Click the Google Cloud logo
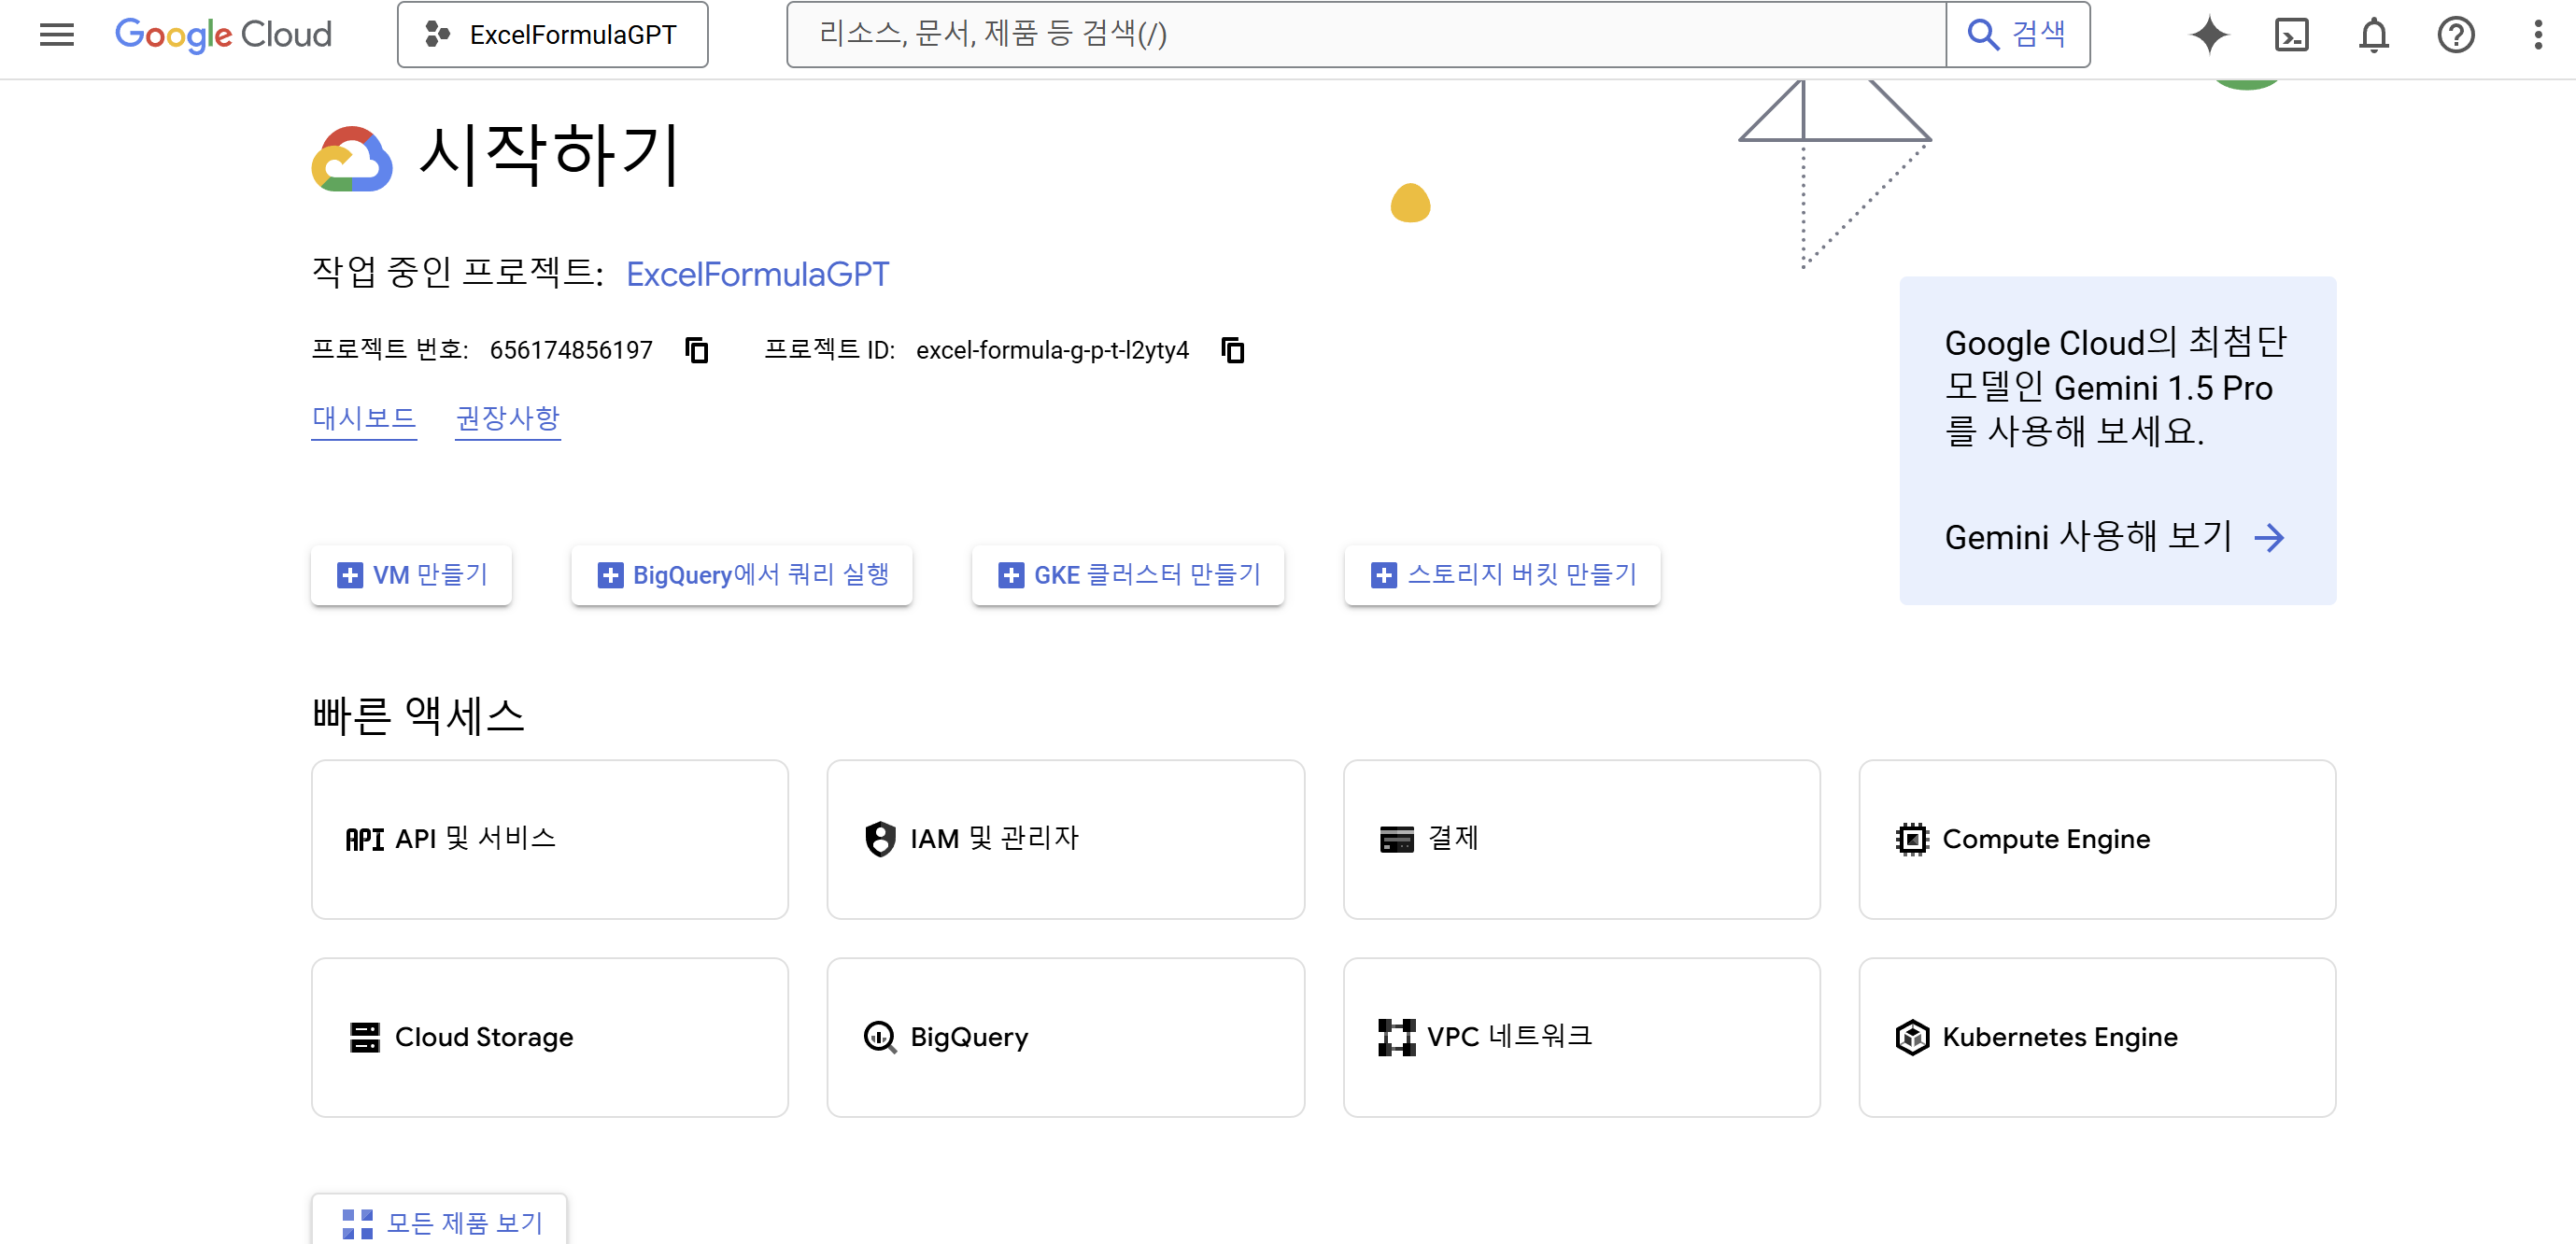2576x1244 pixels. point(223,34)
